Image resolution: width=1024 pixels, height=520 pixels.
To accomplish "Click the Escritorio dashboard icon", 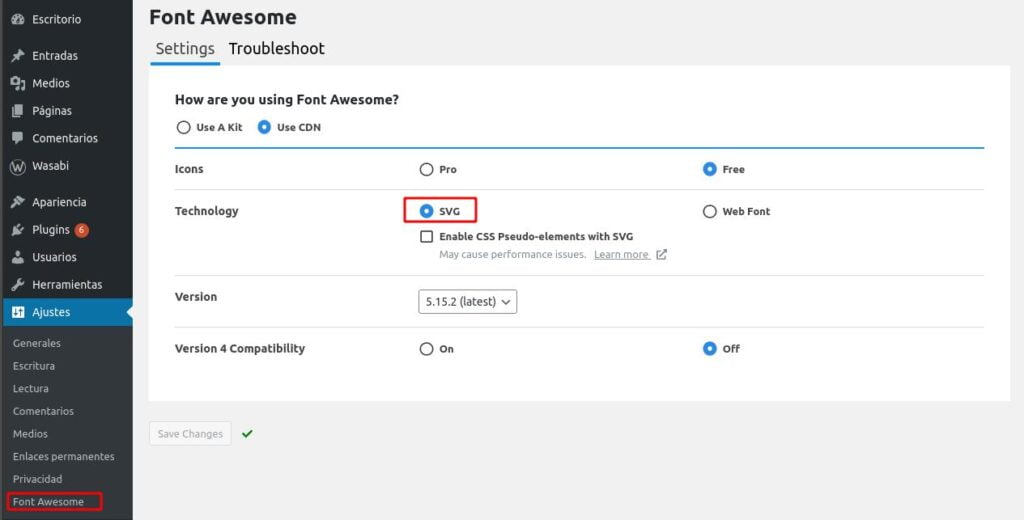I will [18, 20].
